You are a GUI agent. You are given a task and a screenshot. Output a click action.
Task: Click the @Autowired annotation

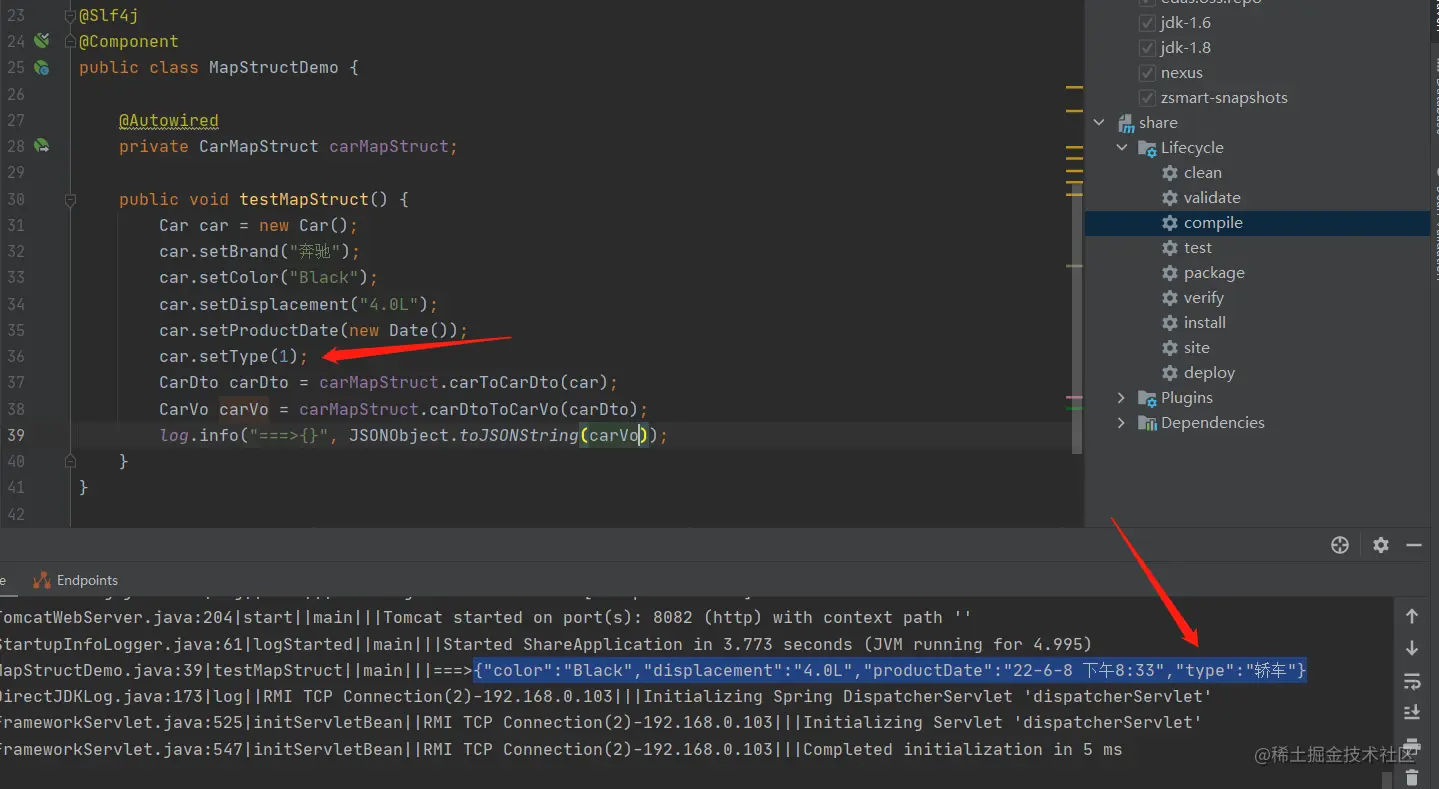click(169, 120)
